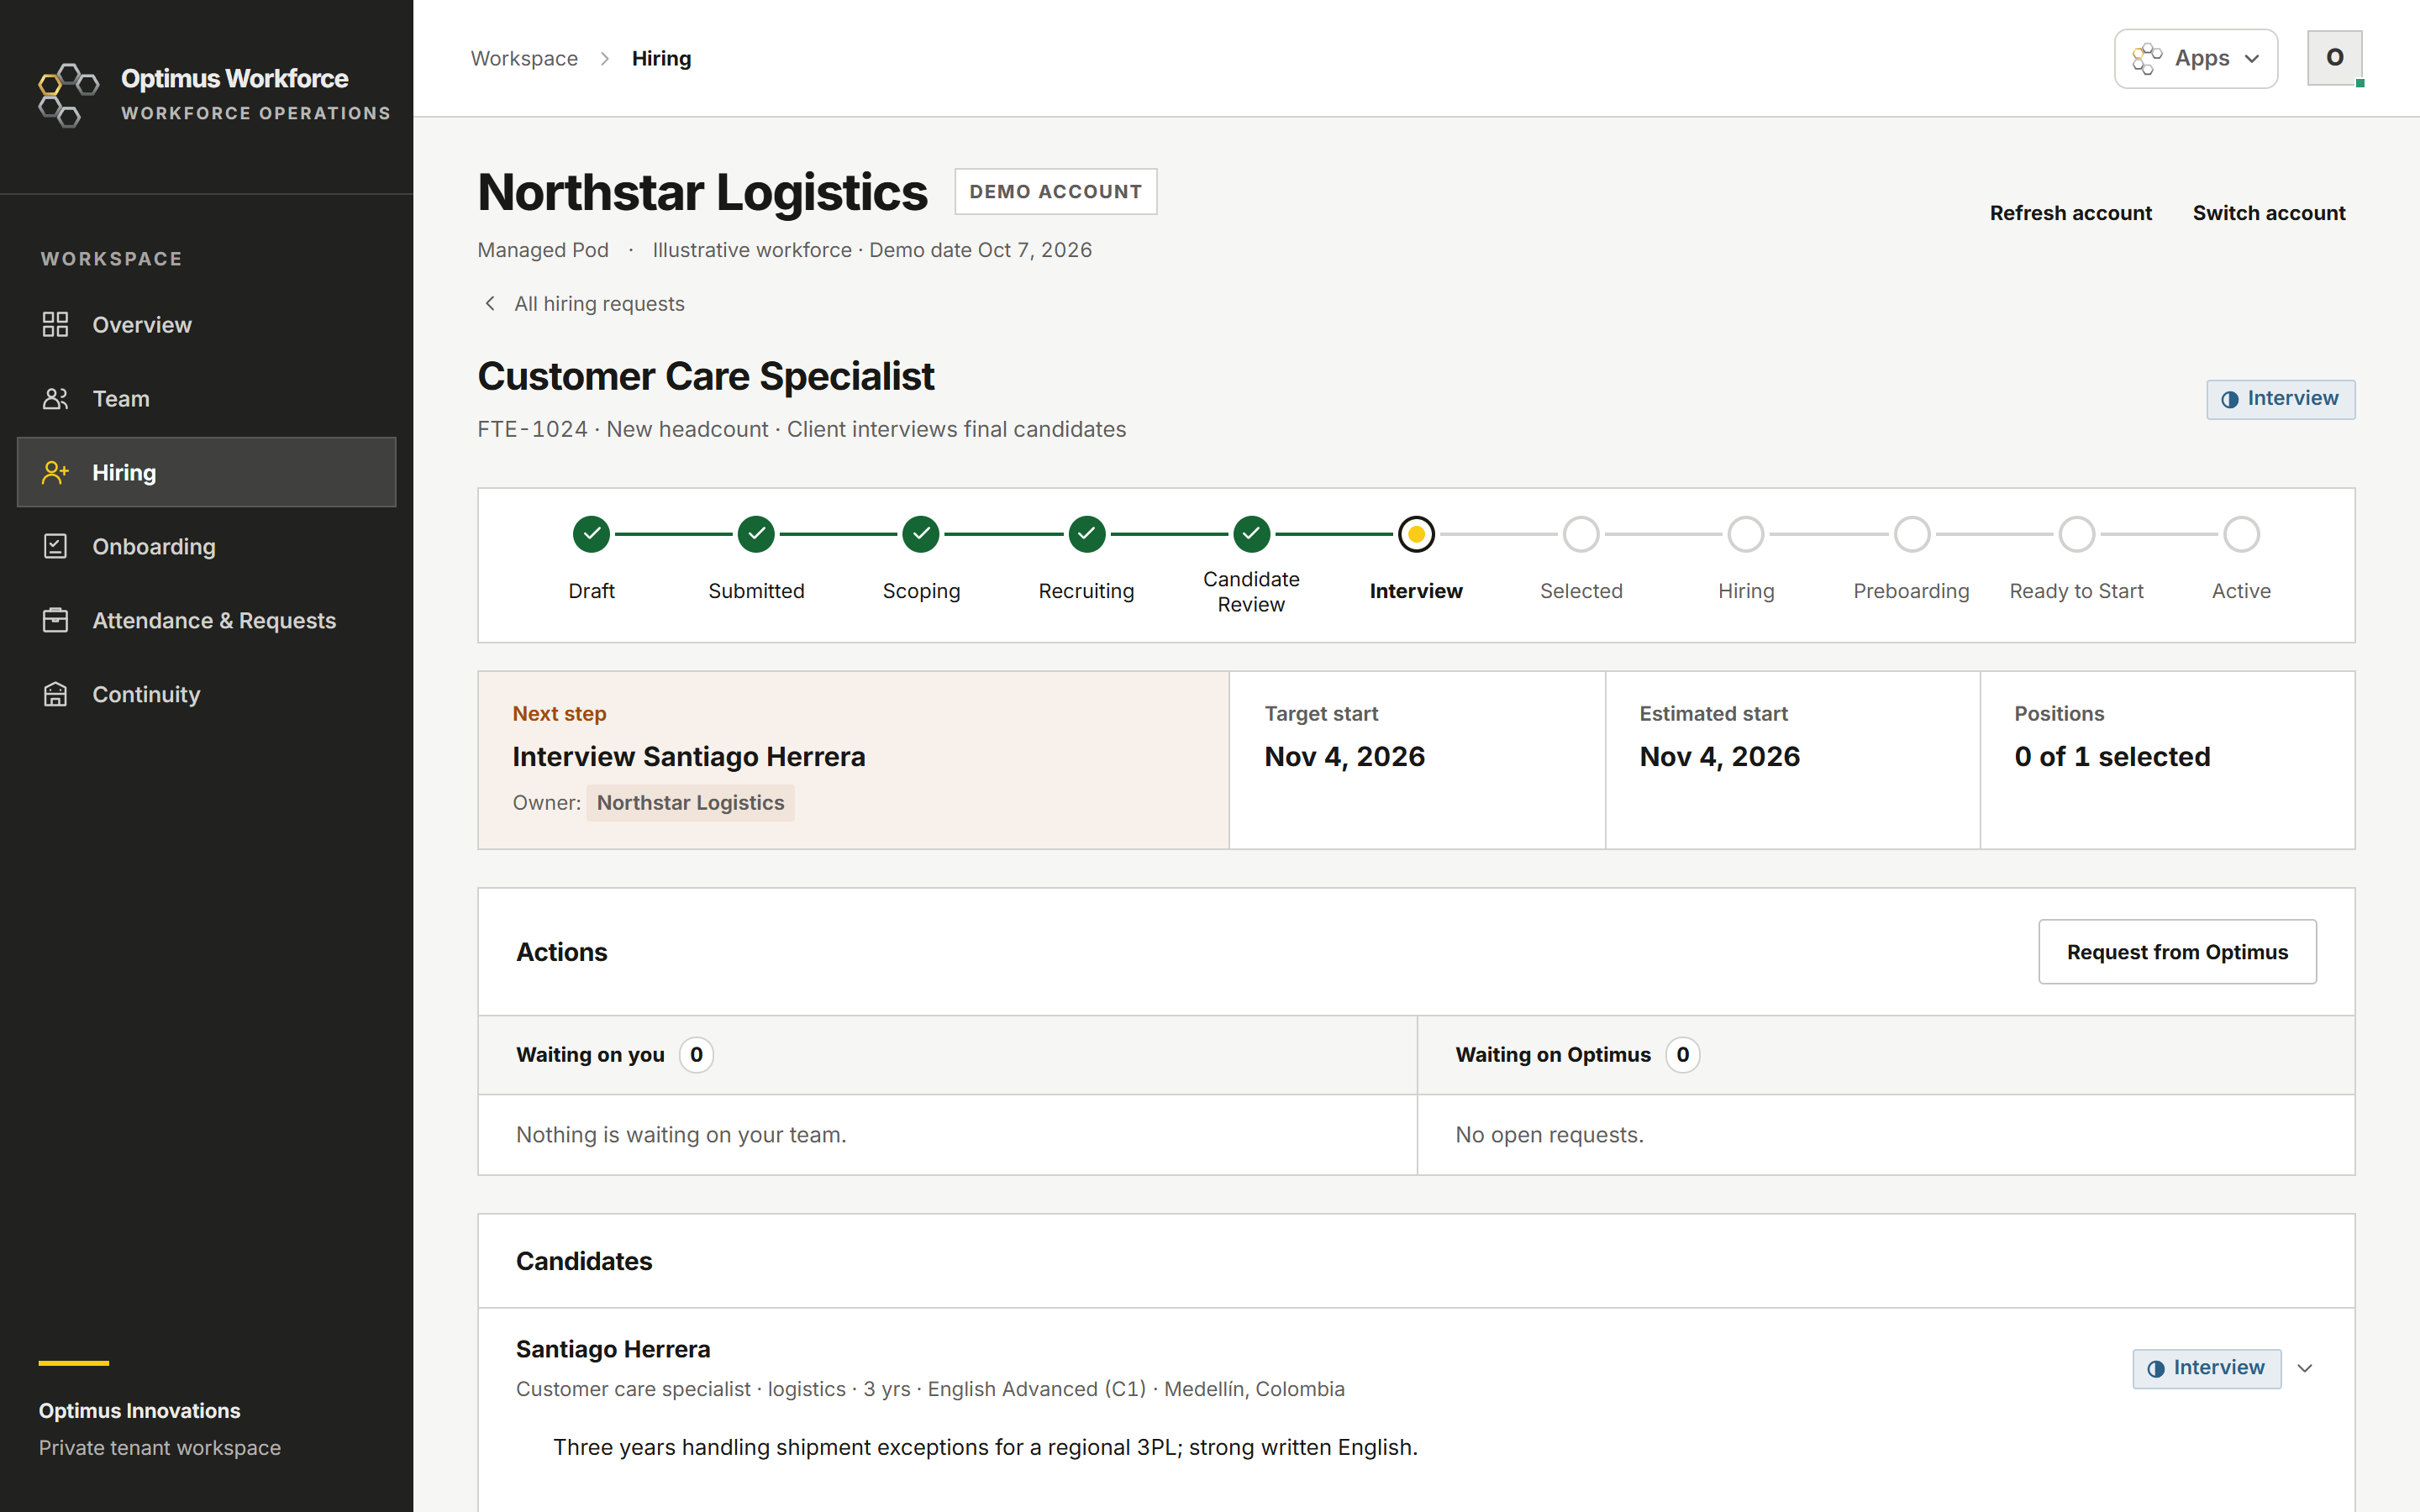Click the Candidate Review stage checkmark circle

[1251, 534]
